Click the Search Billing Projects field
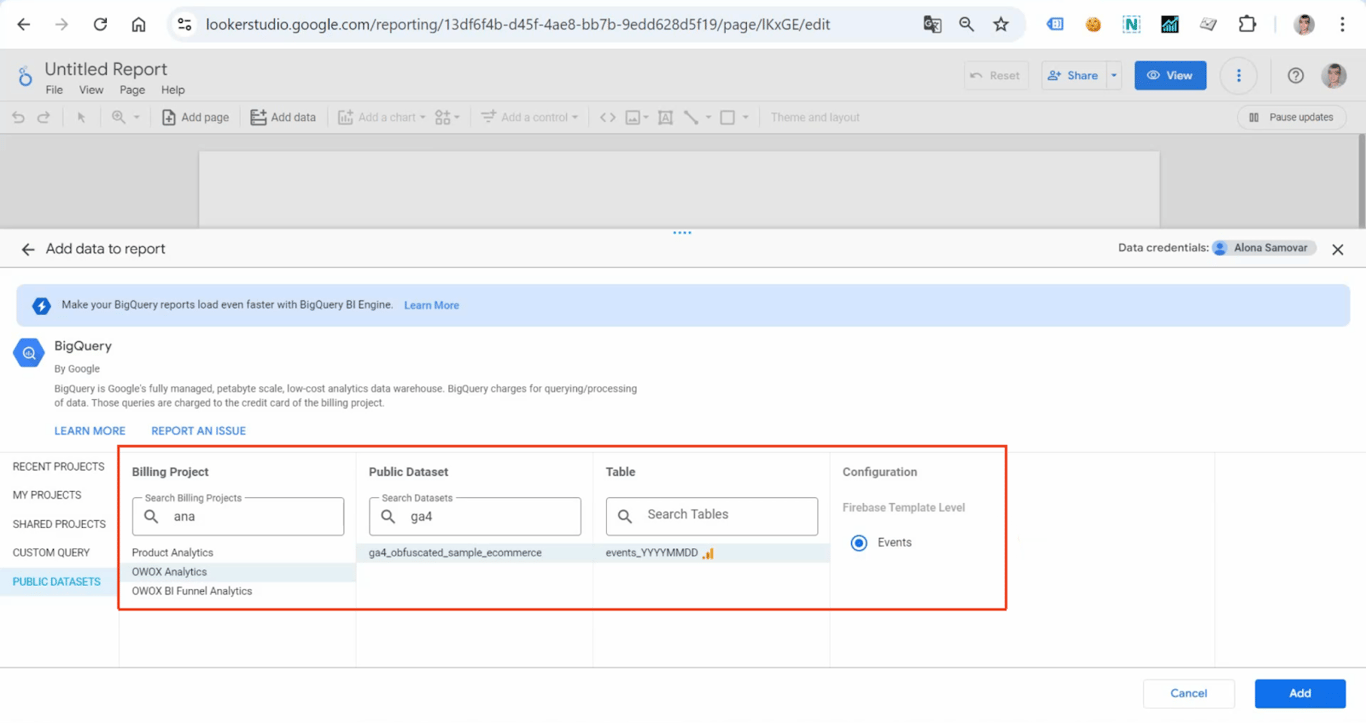This screenshot has width=1366, height=723. click(x=238, y=516)
